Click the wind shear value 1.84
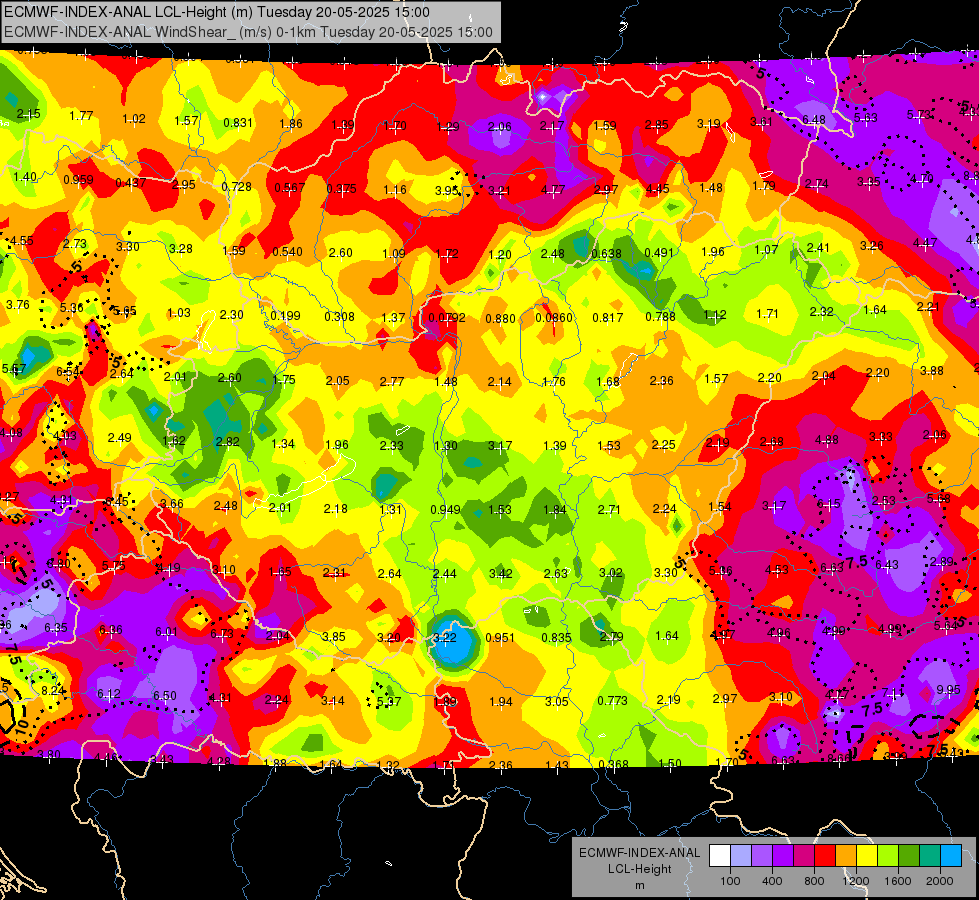Screen dimensions: 979x900 pyautogui.click(x=554, y=510)
